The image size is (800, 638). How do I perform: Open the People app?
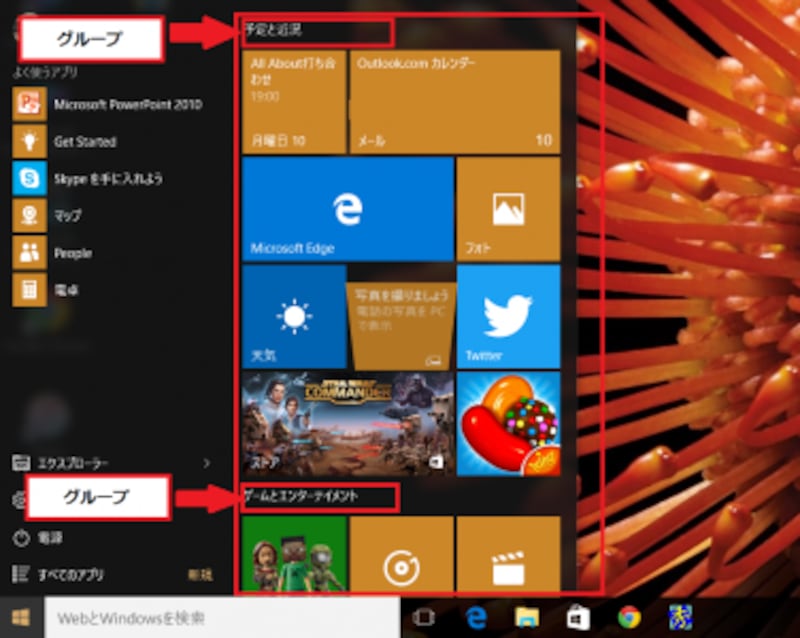point(53,253)
